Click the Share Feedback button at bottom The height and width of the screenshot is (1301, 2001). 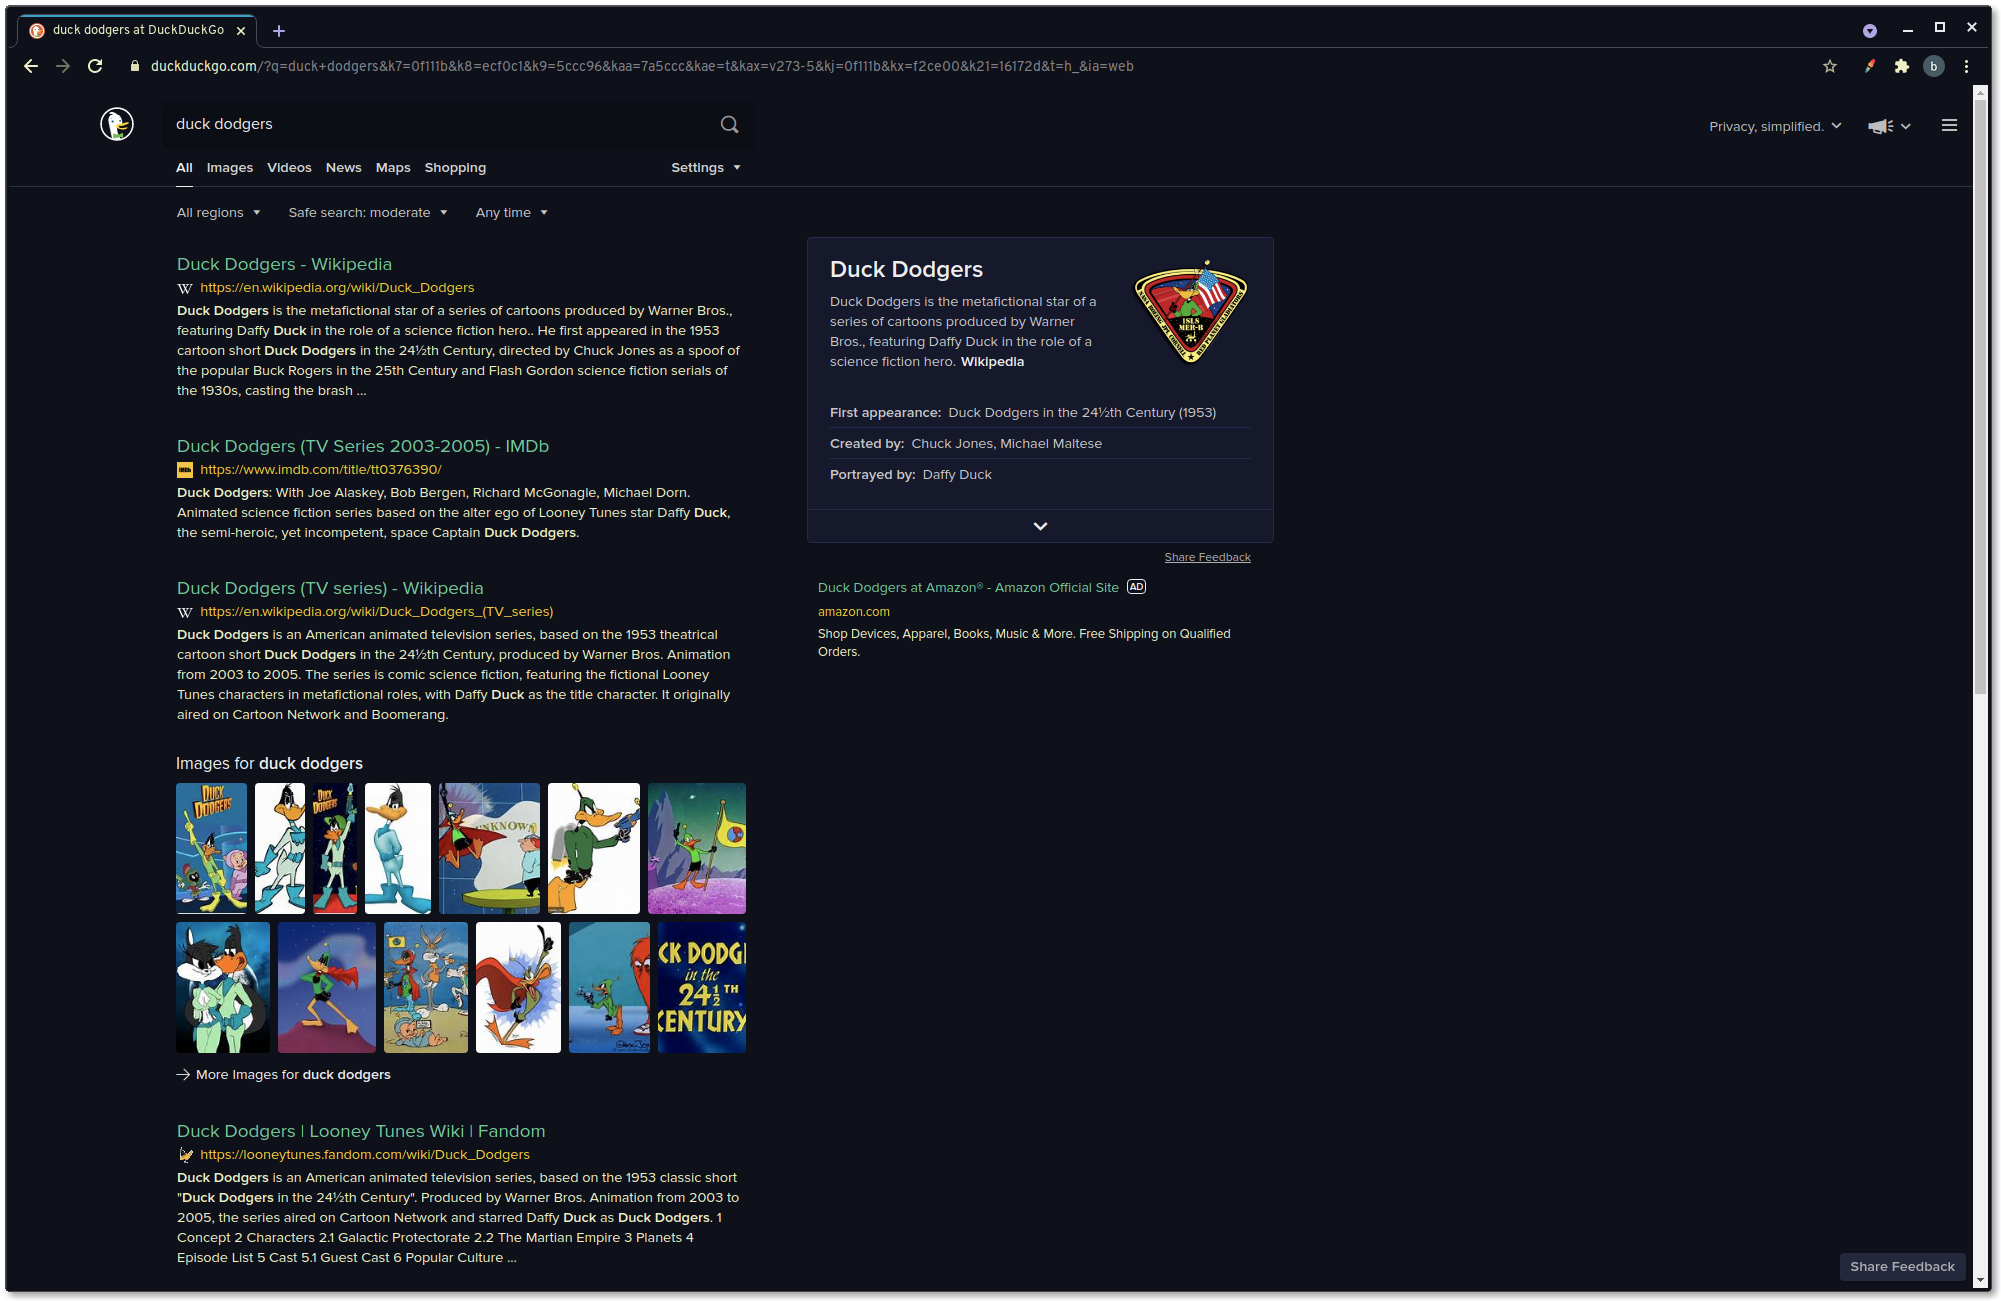[x=1901, y=1267]
